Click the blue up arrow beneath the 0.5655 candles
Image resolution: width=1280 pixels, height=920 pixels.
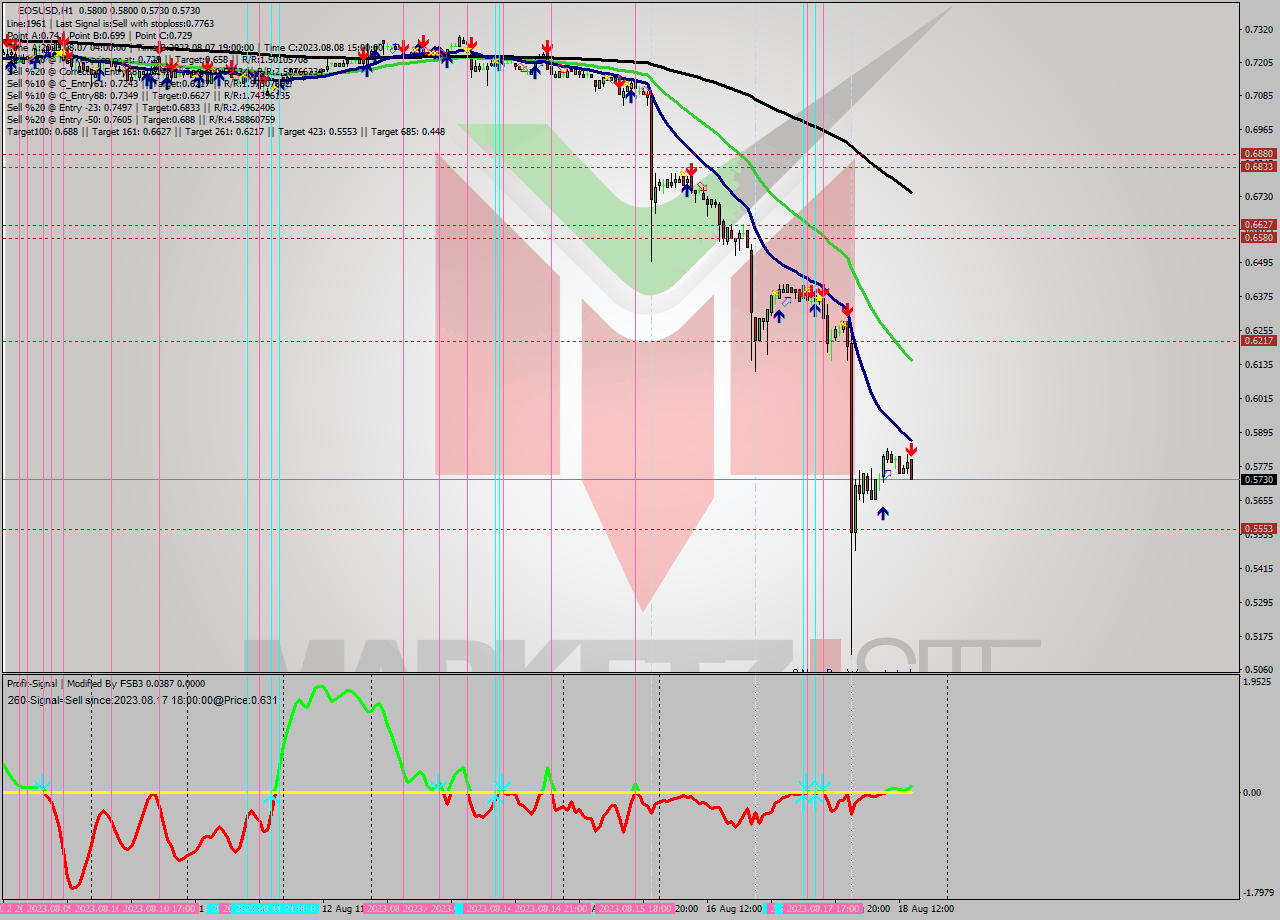click(883, 512)
